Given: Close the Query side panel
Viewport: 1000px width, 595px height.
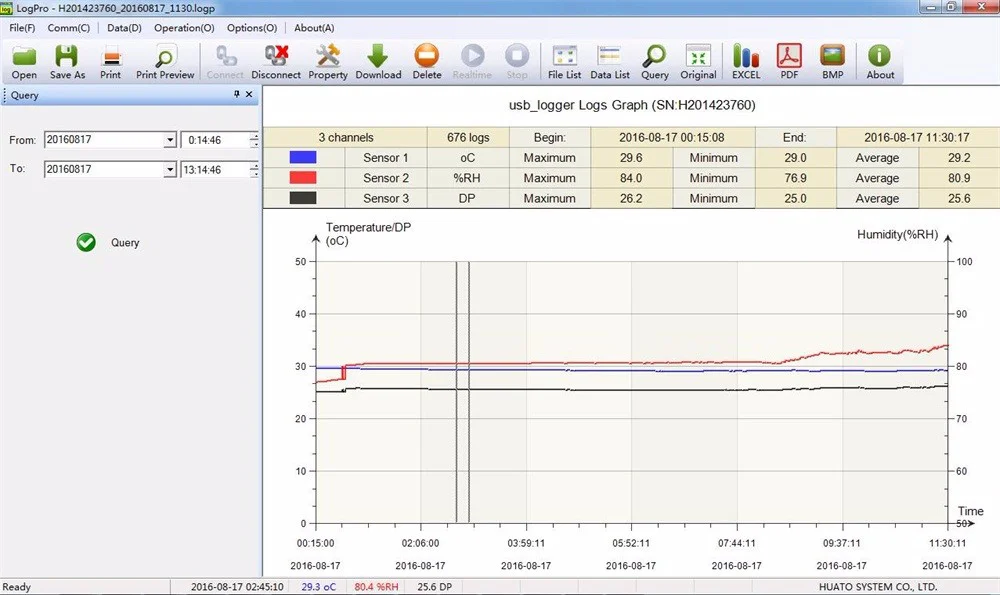Looking at the screenshot, I should [x=250, y=95].
